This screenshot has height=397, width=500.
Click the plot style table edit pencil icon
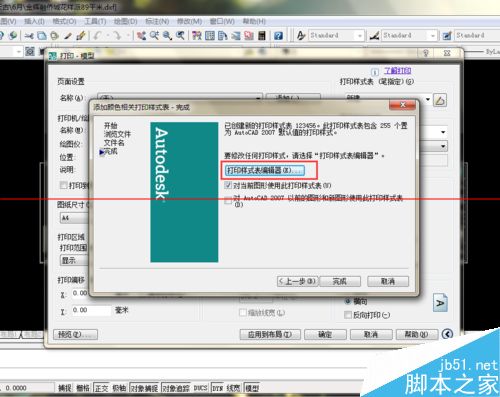tap(440, 100)
